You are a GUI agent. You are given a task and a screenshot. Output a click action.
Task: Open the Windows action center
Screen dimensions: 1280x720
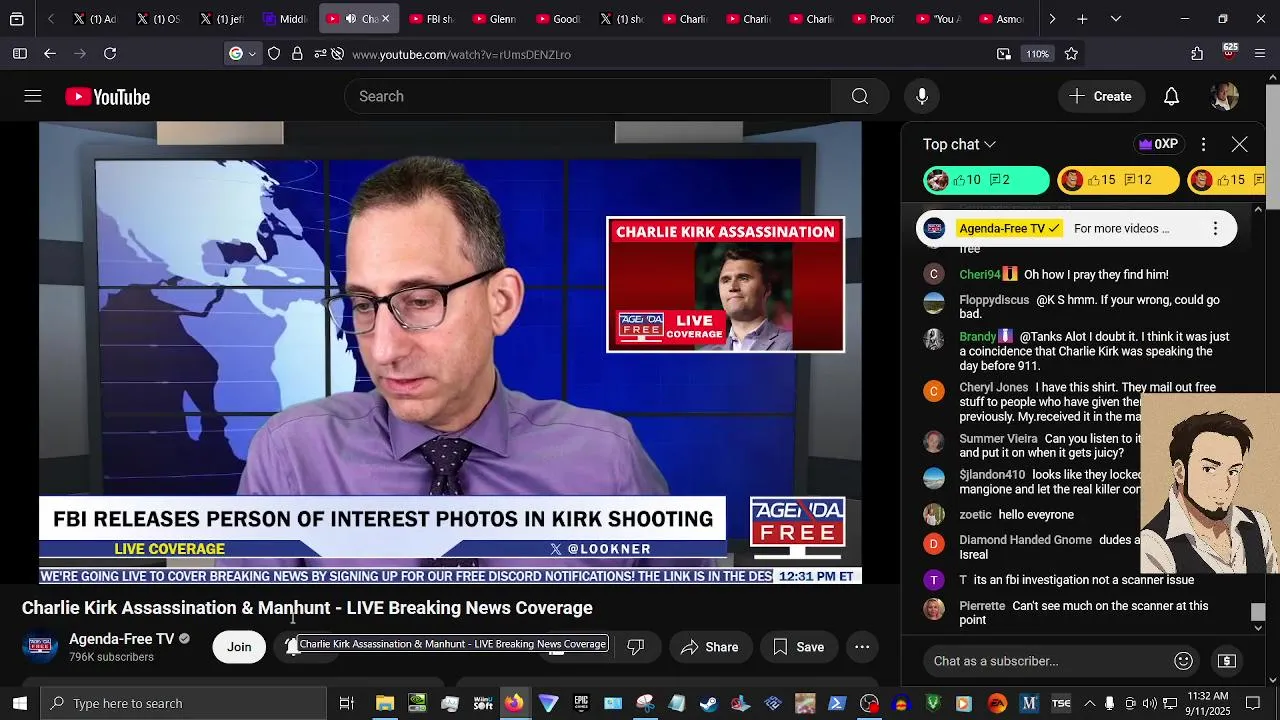click(1253, 703)
